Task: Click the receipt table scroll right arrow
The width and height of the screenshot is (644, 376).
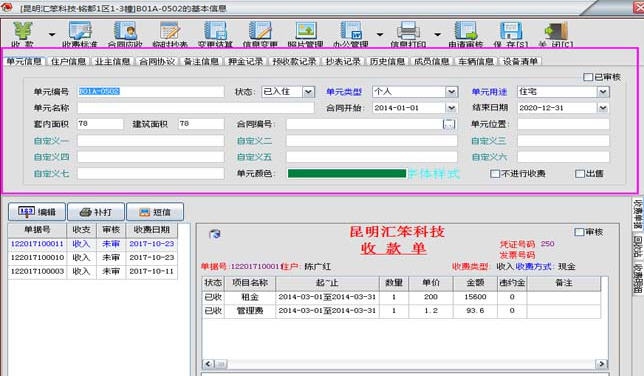Action: 601,364
